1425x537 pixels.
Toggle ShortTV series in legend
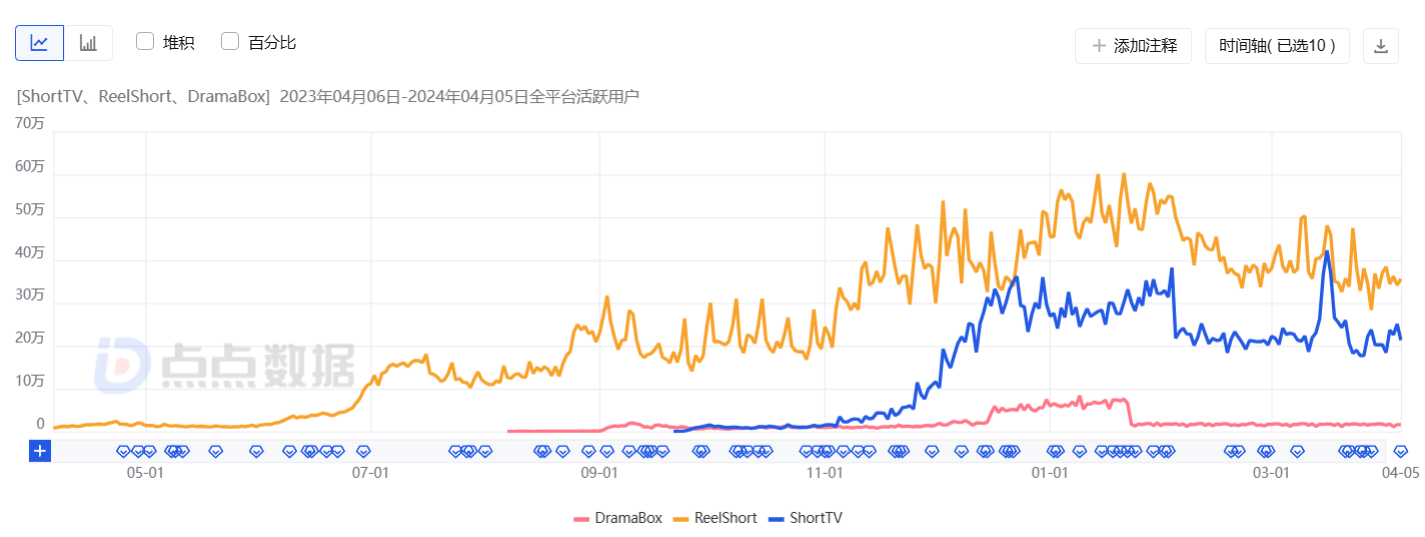click(x=816, y=518)
